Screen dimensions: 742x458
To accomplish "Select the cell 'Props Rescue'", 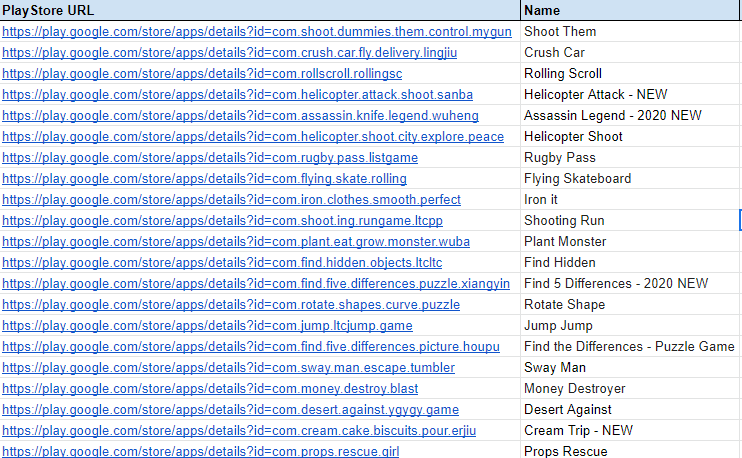I will tap(629, 450).
